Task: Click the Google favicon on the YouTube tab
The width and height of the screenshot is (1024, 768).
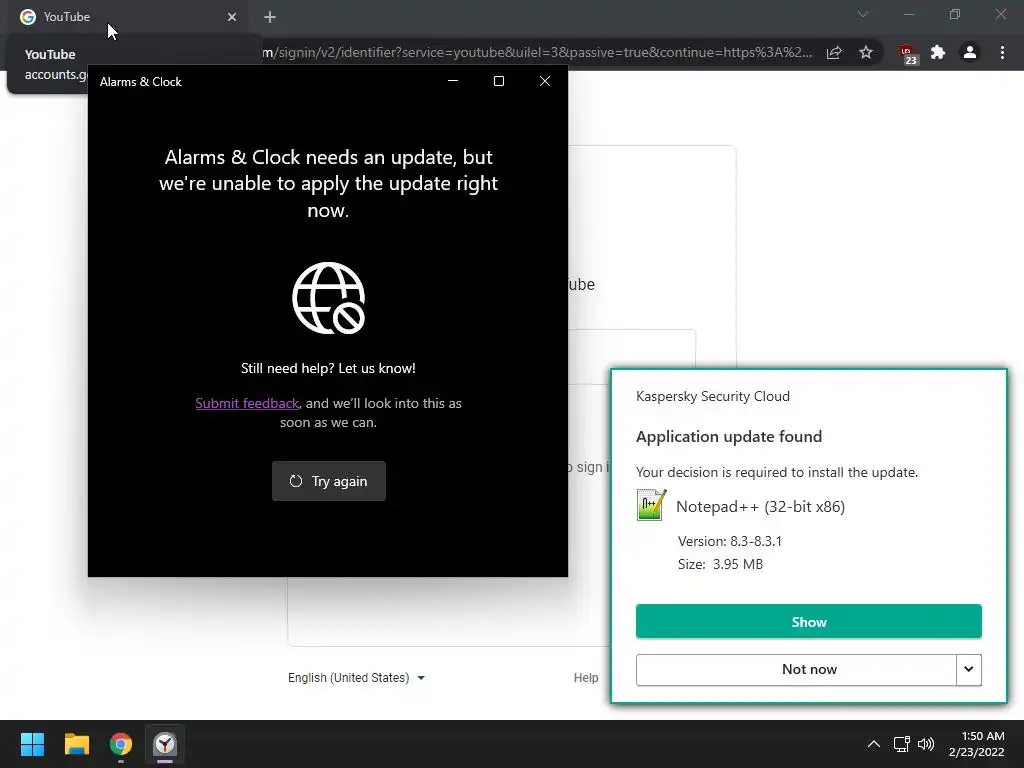Action: point(27,17)
